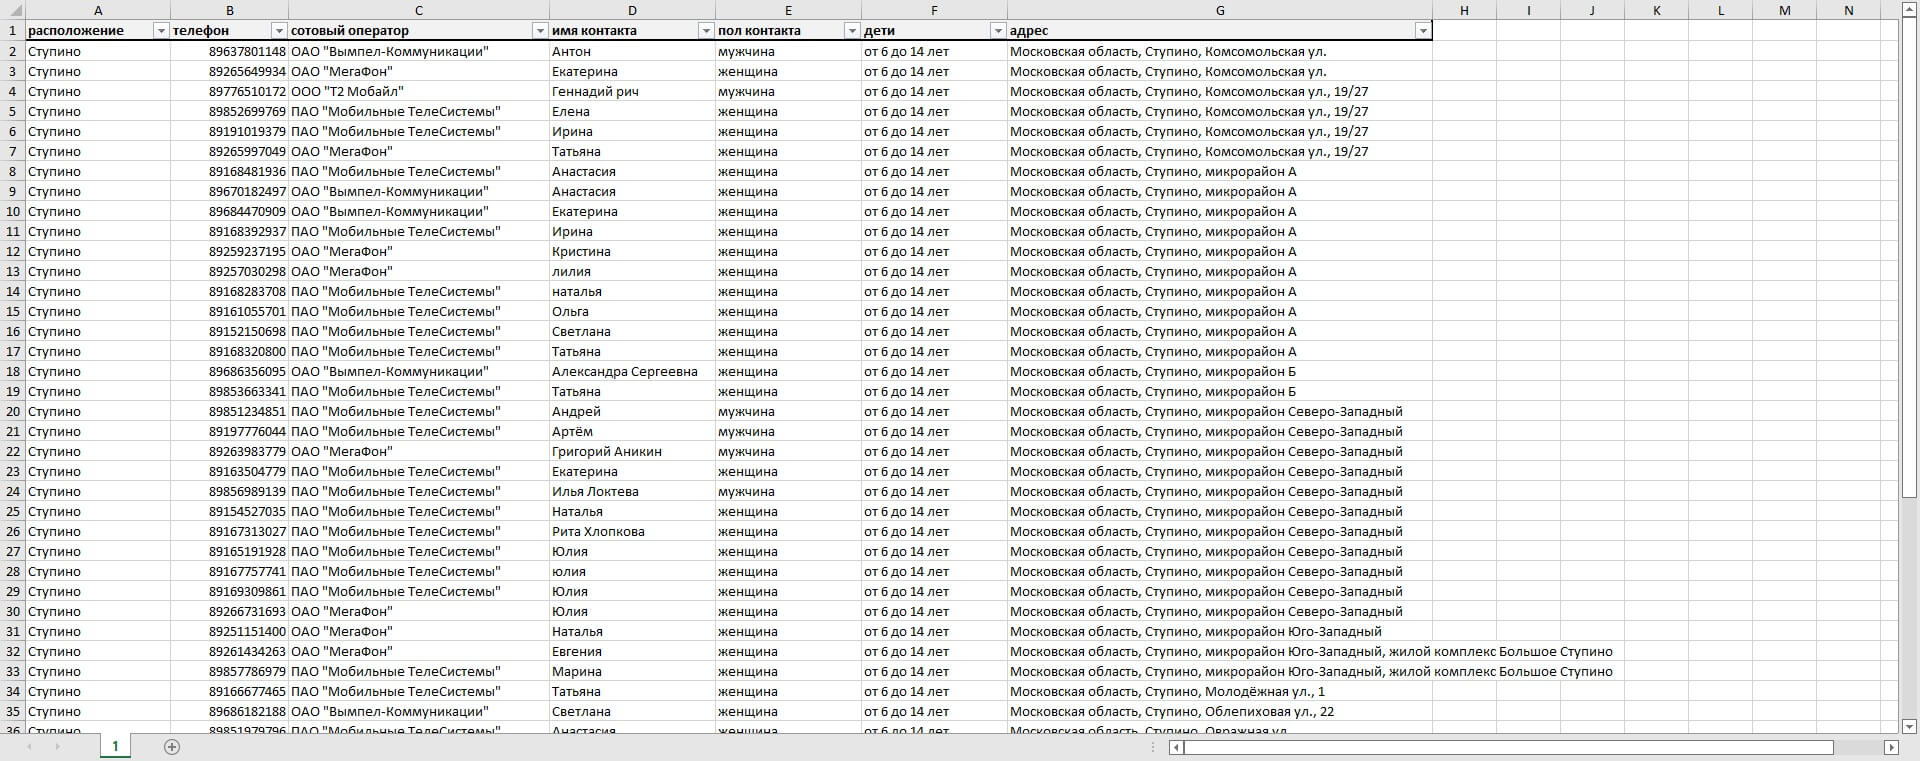This screenshot has width=1920, height=761.
Task: Click the horizontal scrollbar thumb
Action: 1509,747
